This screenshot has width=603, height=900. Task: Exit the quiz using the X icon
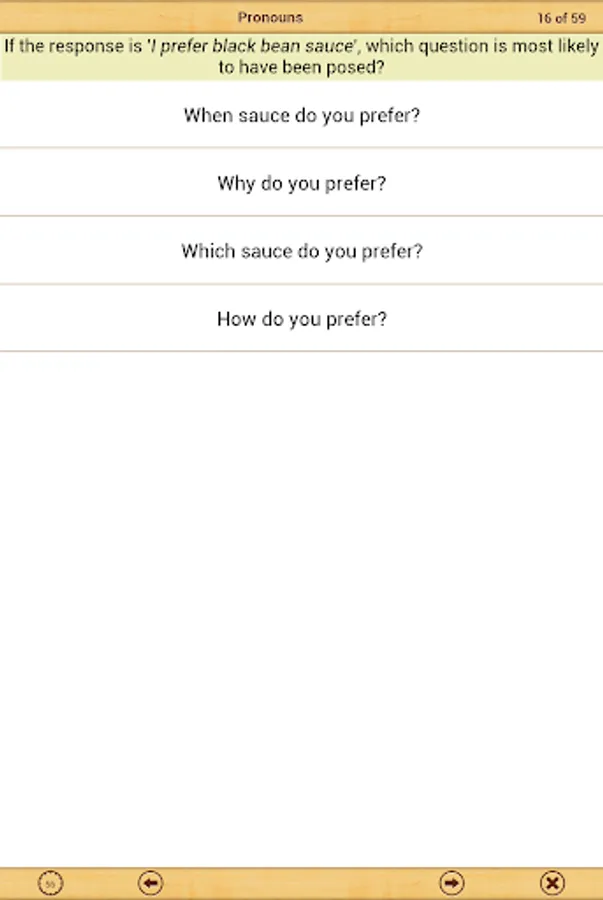[x=552, y=883]
